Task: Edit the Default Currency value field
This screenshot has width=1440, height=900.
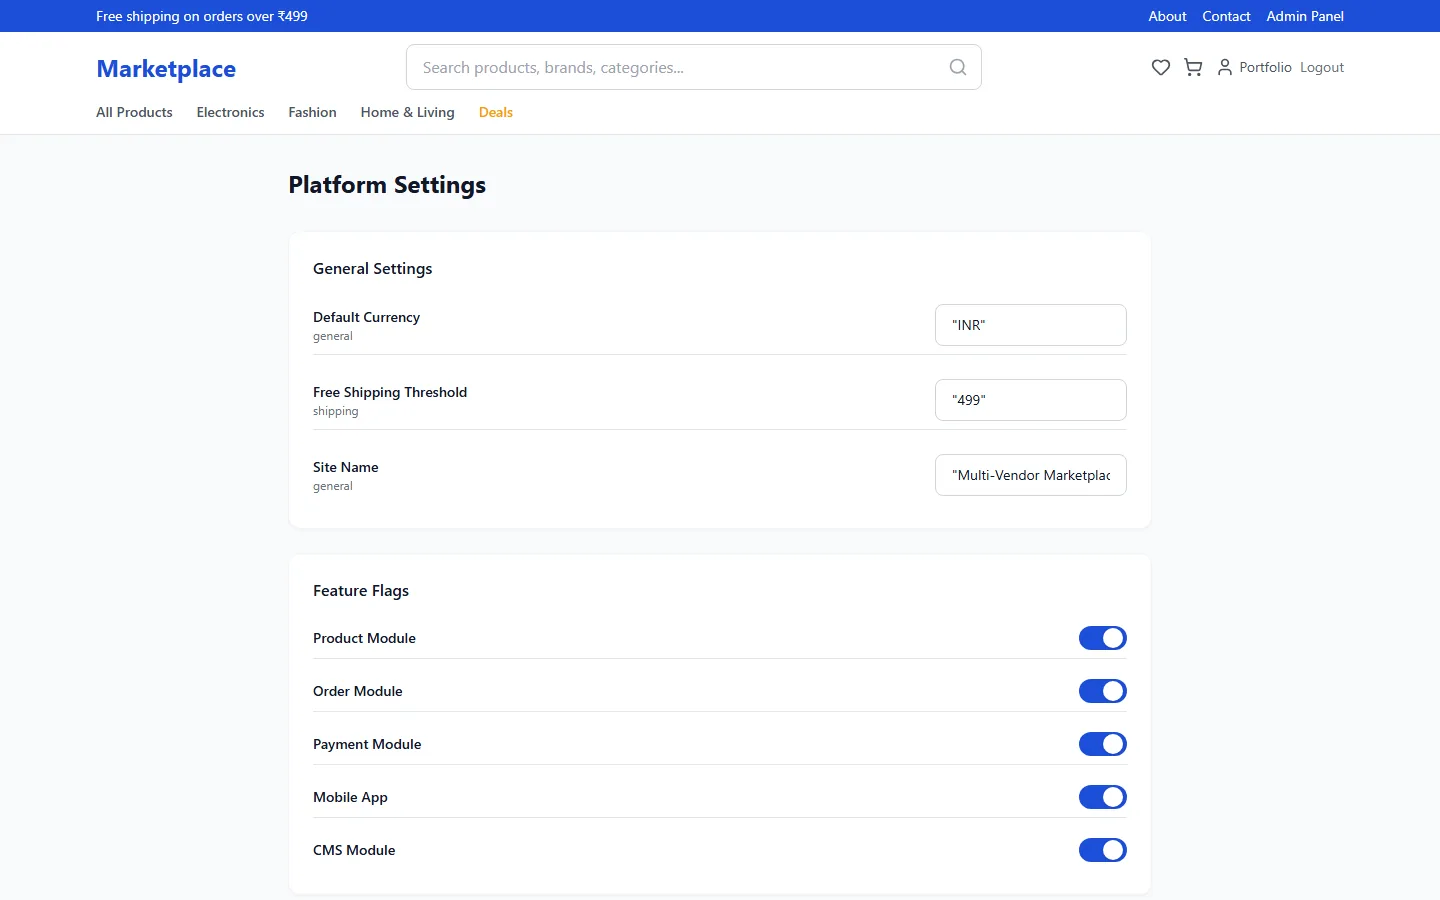Action: tap(1030, 325)
